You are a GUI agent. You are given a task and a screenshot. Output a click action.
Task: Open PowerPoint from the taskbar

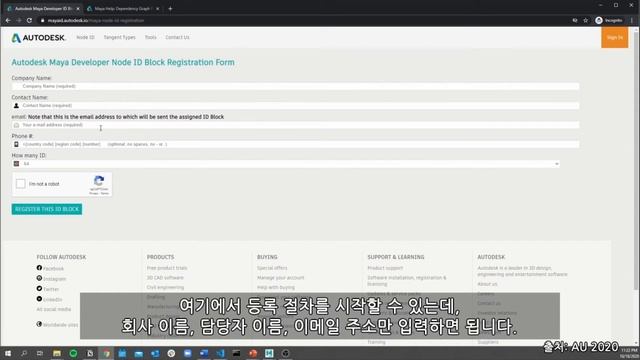point(253,353)
